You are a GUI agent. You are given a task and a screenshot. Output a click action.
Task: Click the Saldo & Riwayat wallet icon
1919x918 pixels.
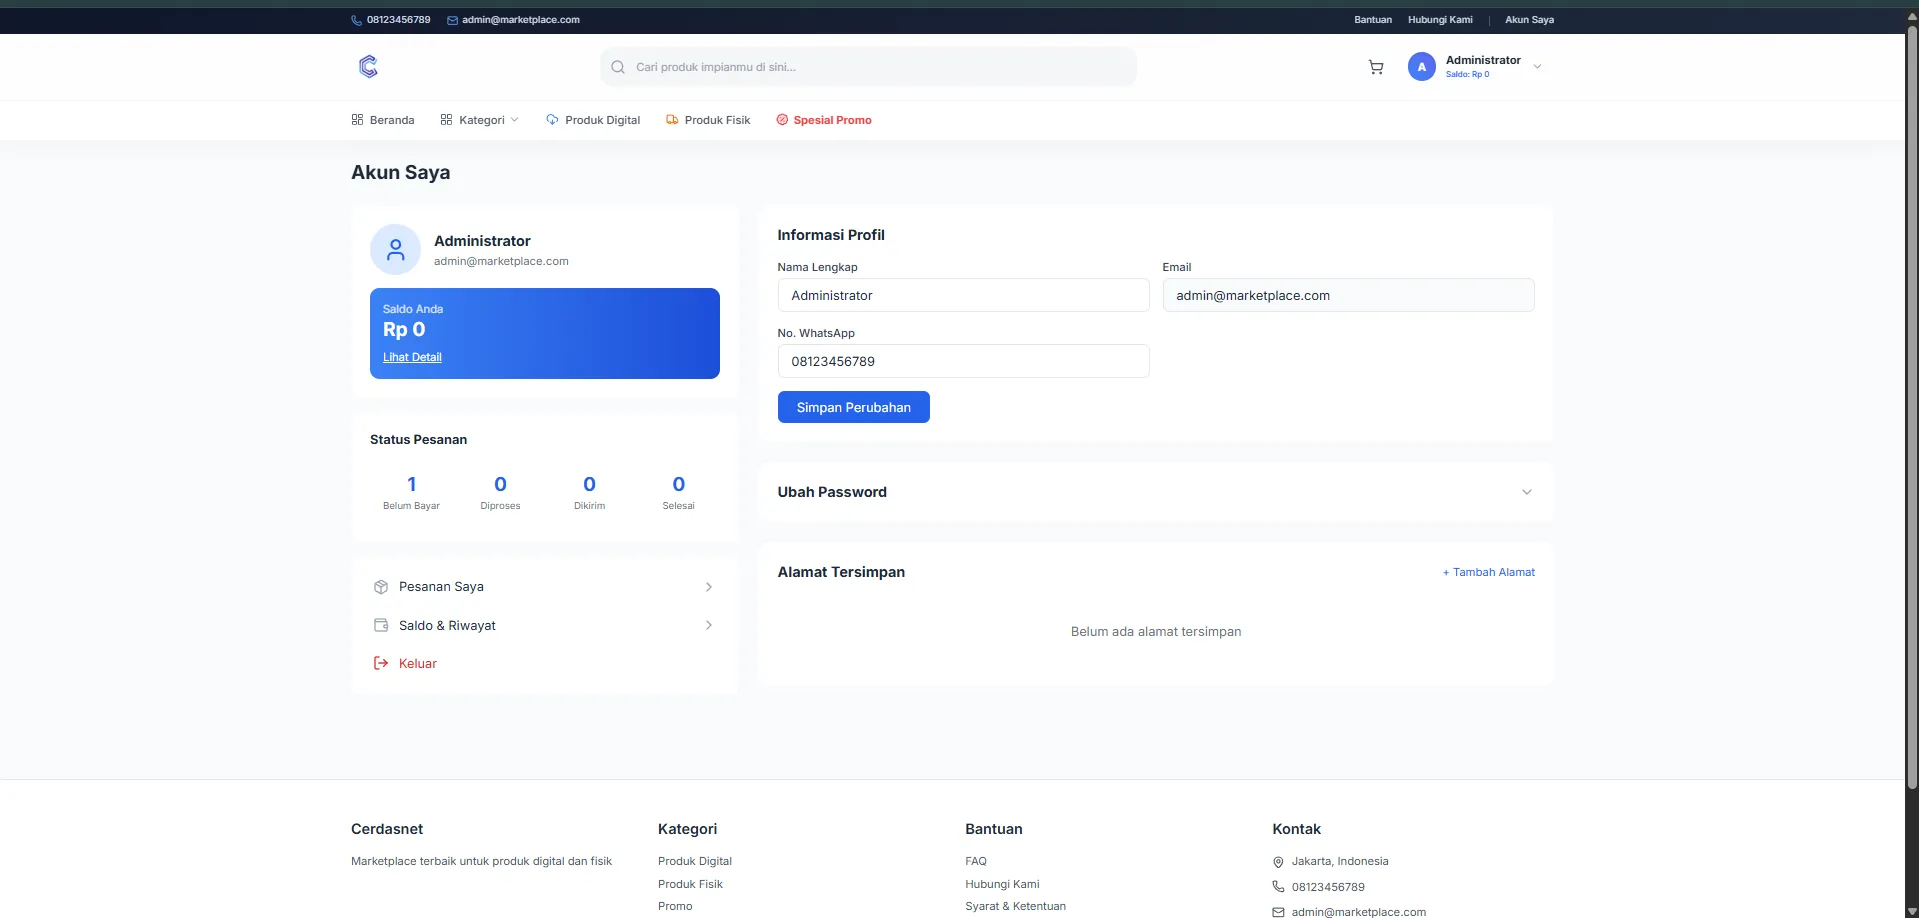click(381, 625)
